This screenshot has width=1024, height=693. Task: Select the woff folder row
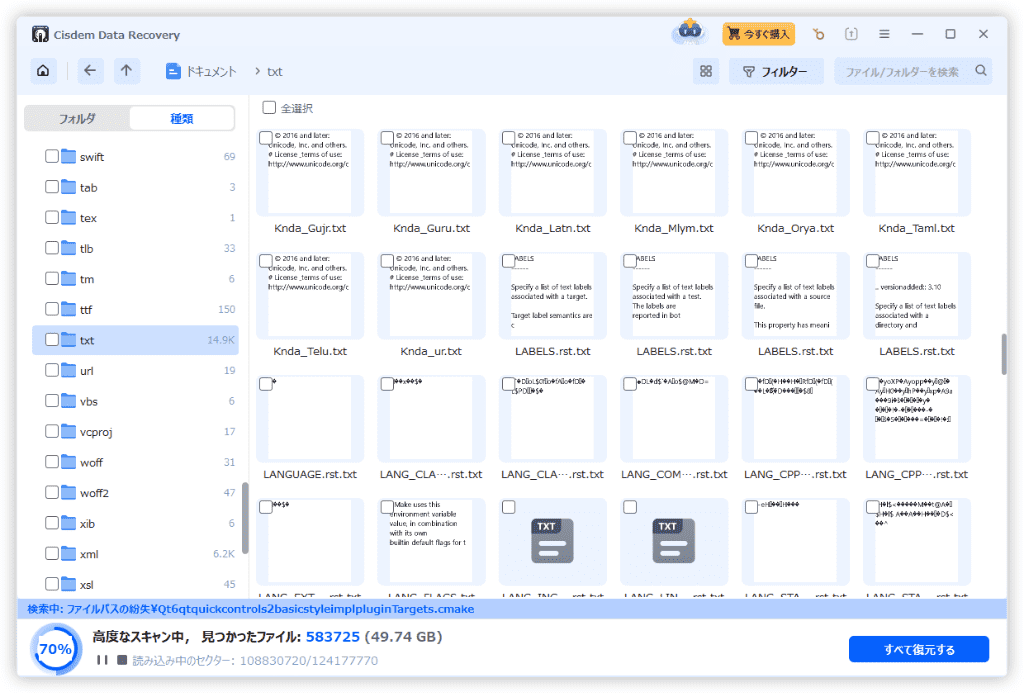click(135, 462)
